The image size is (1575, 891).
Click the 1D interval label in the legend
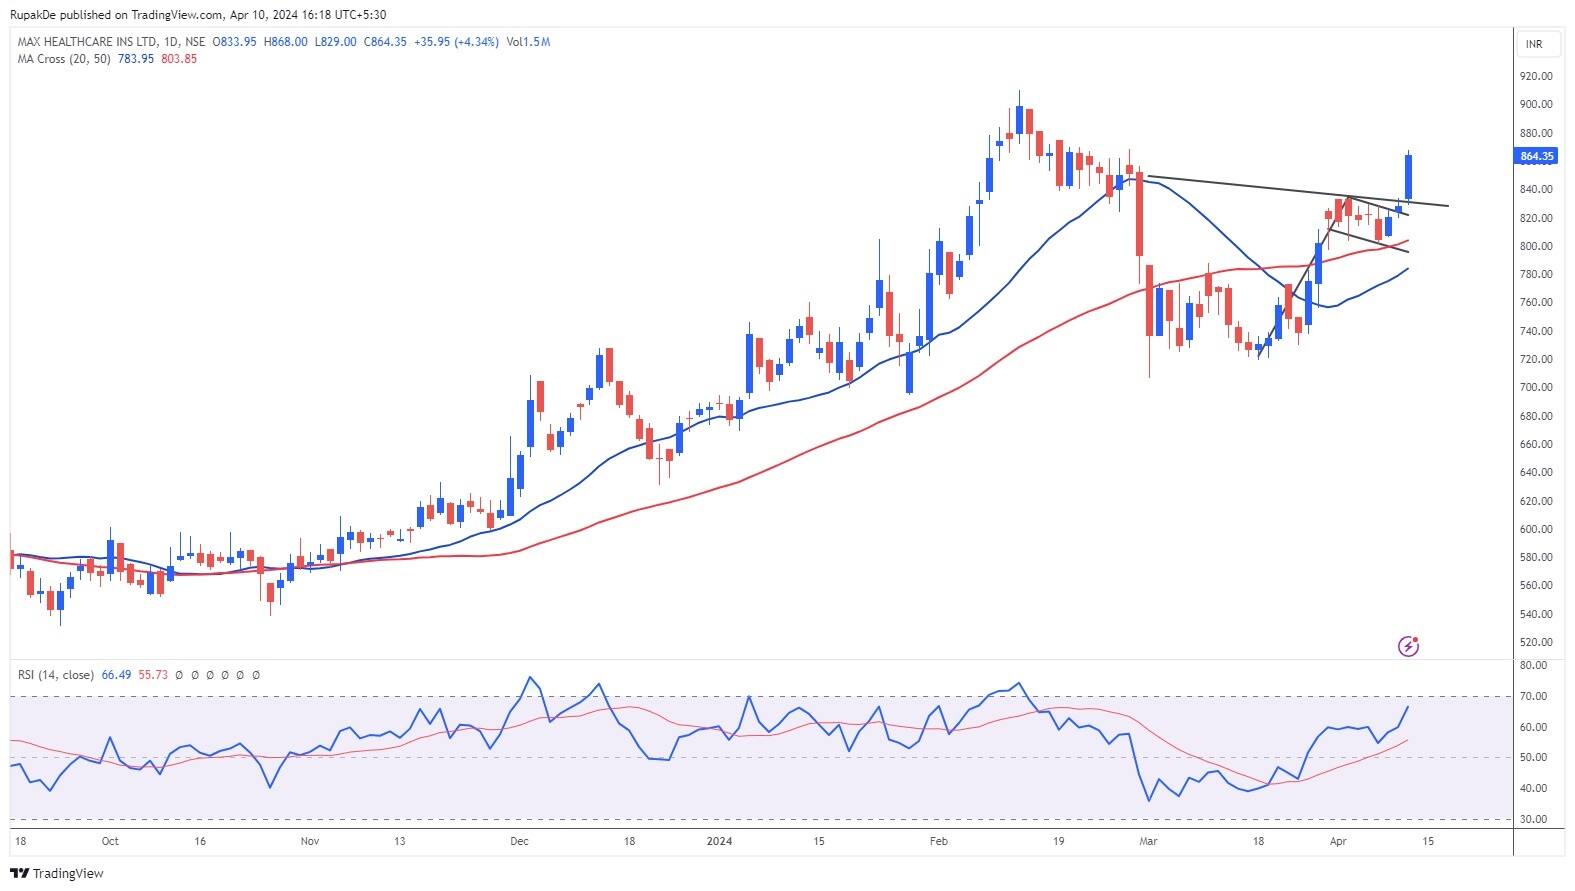pyautogui.click(x=170, y=42)
